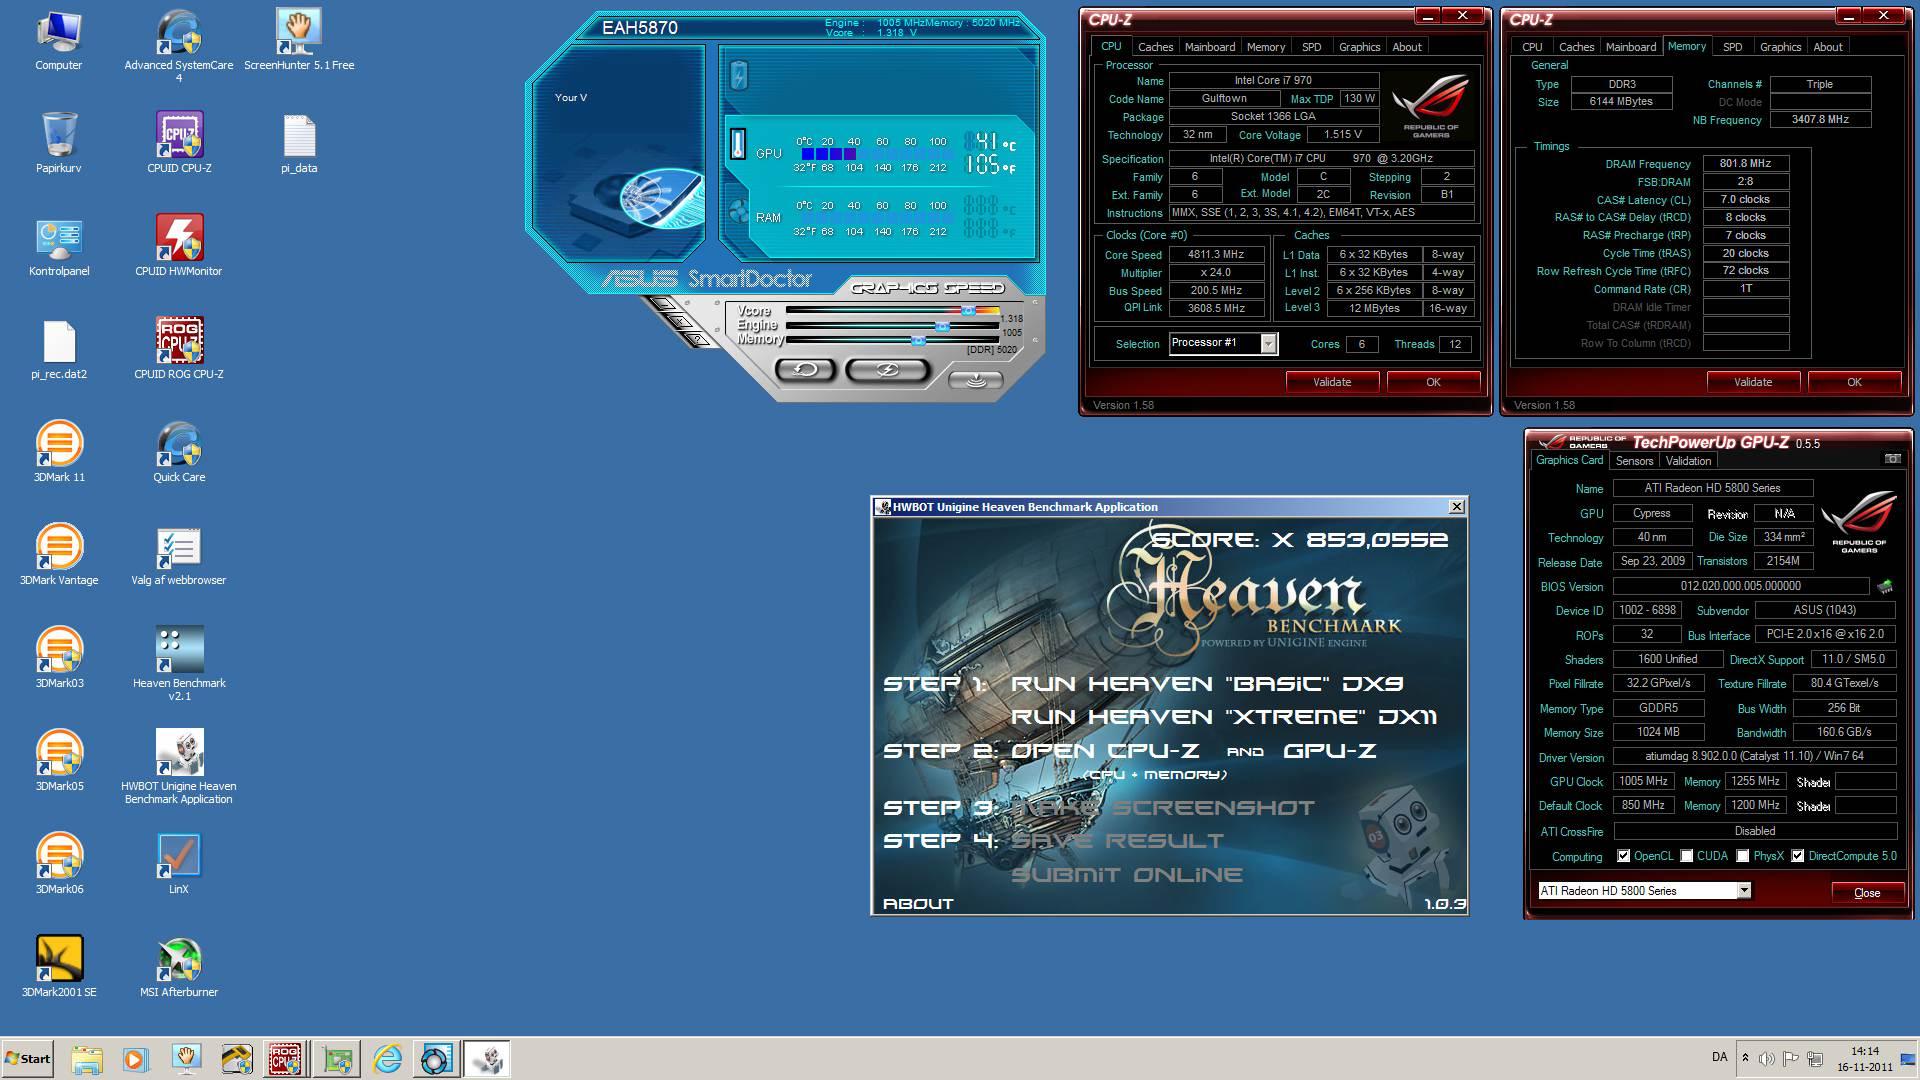This screenshot has width=1920, height=1080.
Task: Click the DA language indicator in taskbar
Action: tap(1719, 1057)
